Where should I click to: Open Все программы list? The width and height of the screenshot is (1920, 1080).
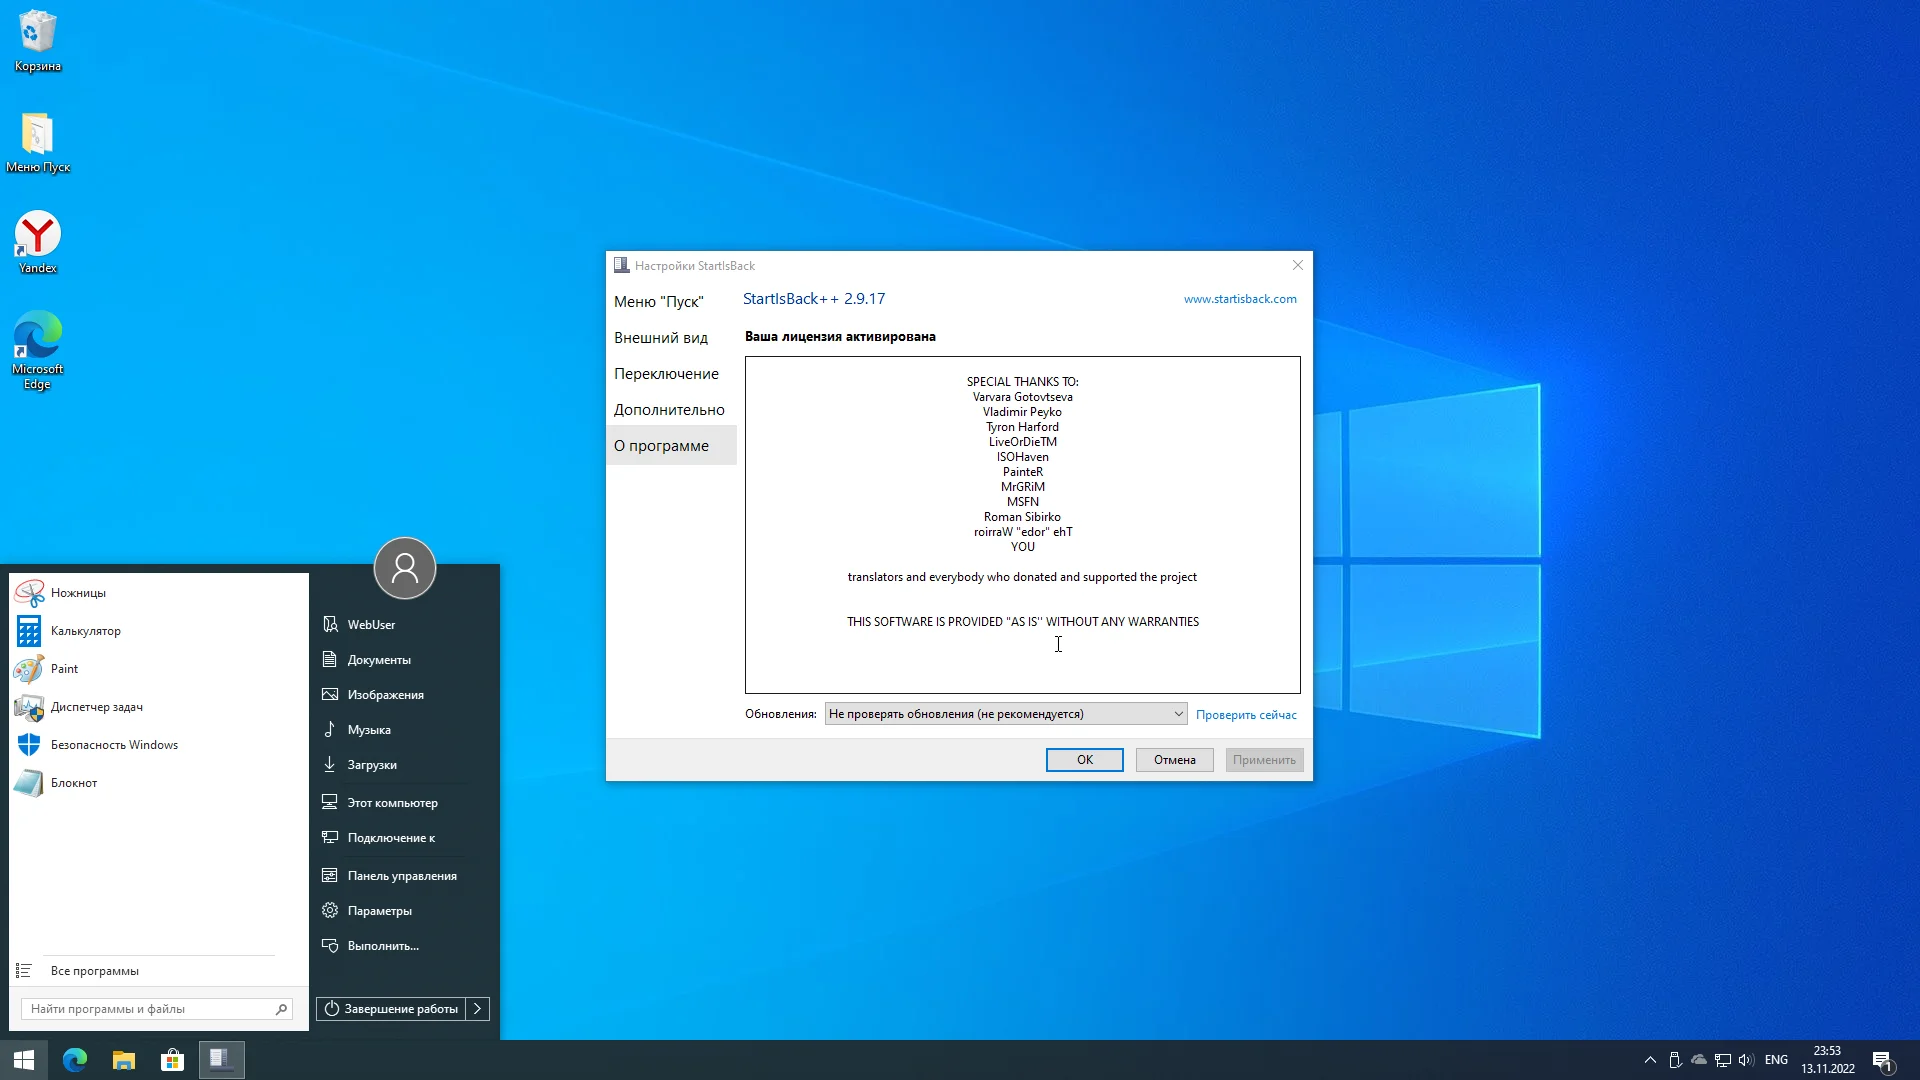[x=94, y=971]
